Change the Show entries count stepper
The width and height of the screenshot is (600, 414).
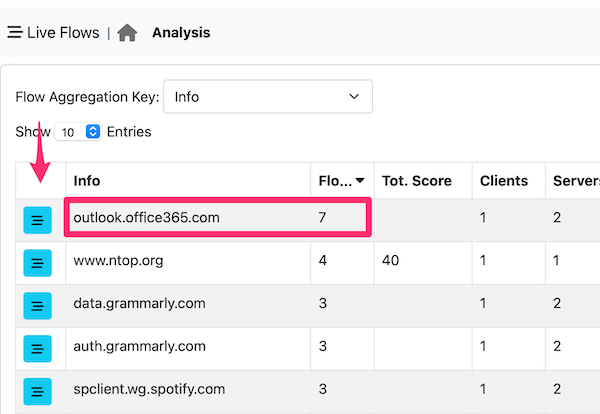[x=93, y=132]
